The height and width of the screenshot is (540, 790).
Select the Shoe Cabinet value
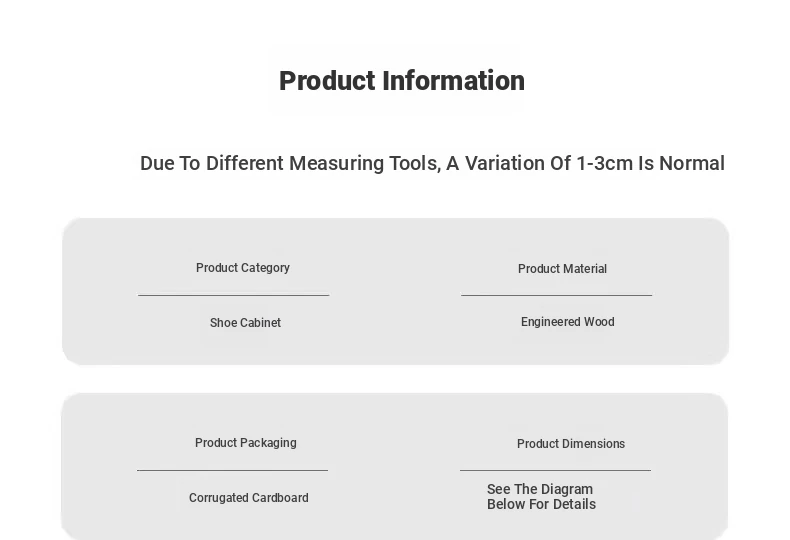(245, 323)
